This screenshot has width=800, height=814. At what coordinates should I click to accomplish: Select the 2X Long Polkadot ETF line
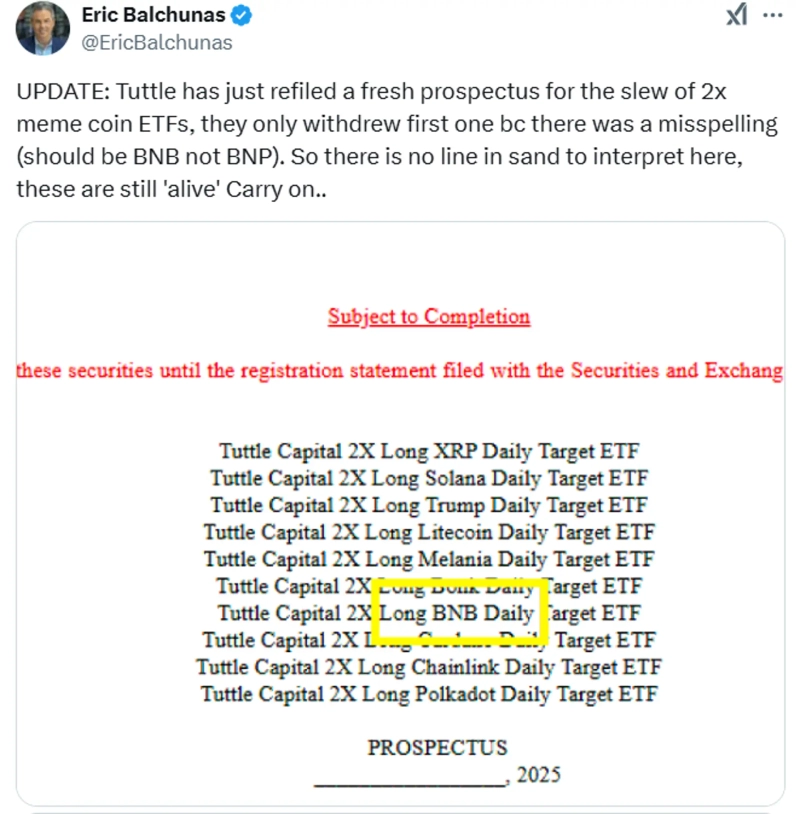coord(429,693)
